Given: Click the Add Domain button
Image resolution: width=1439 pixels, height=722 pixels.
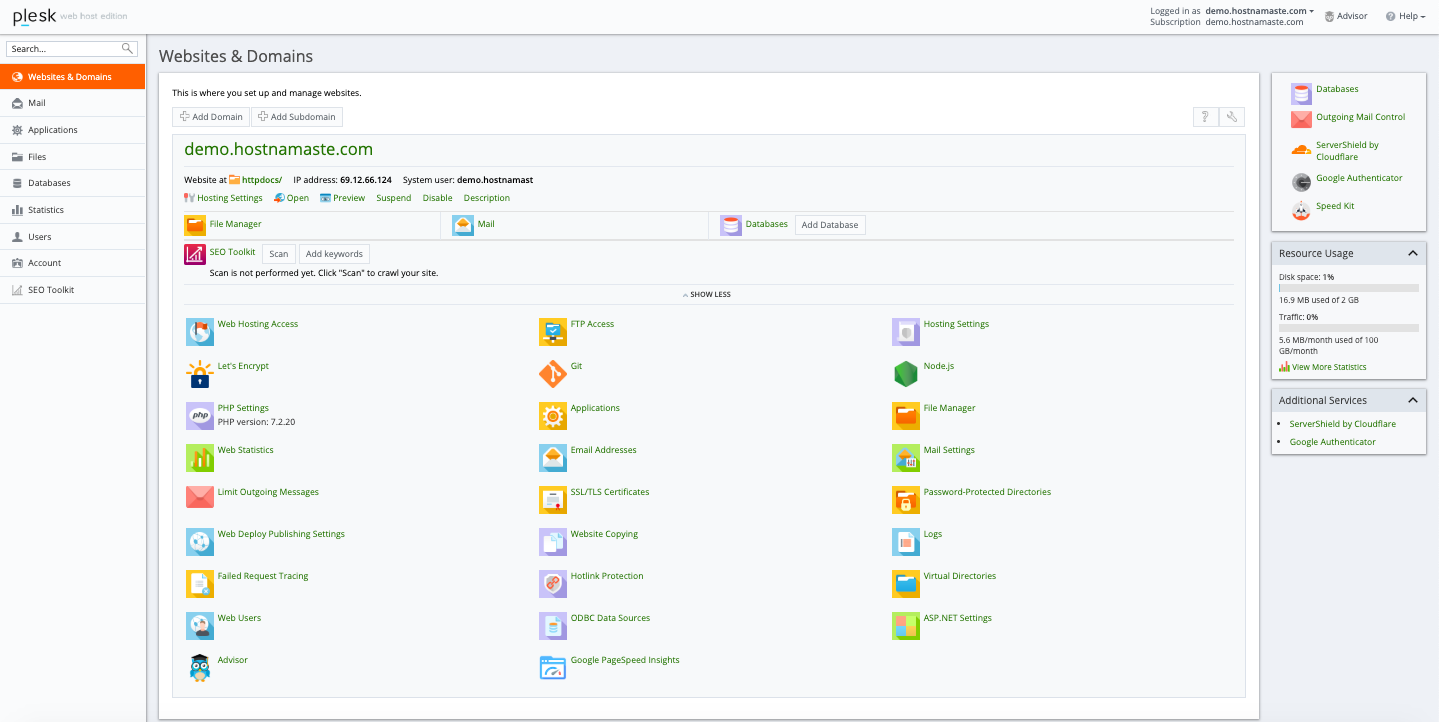Looking at the screenshot, I should (211, 117).
